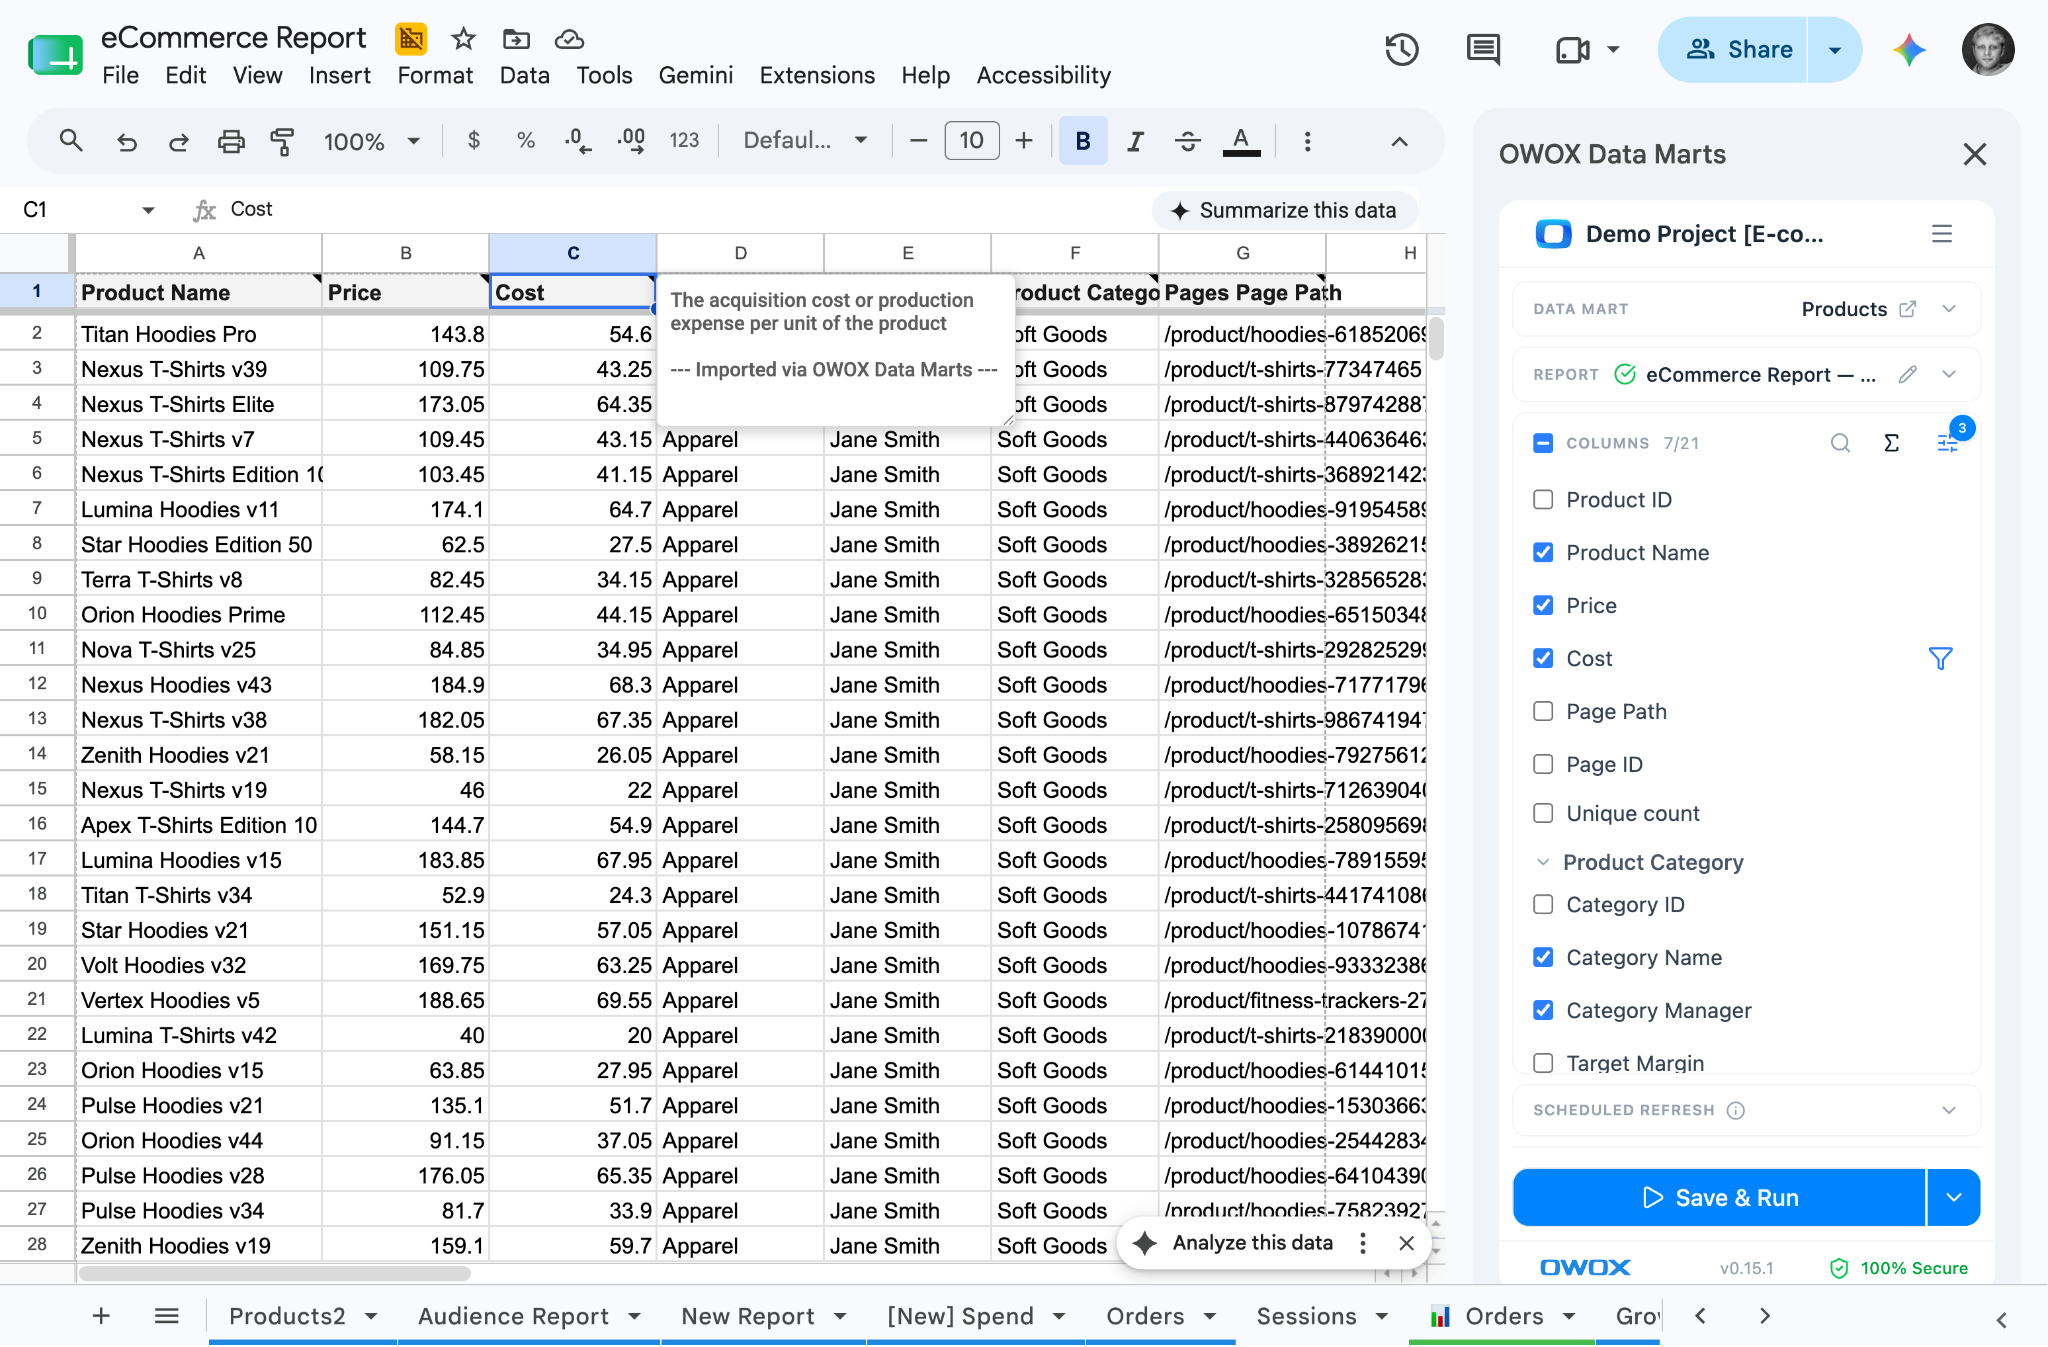Image resolution: width=2048 pixels, height=1347 pixels.
Task: Star the eCommerce Report document
Action: (x=463, y=39)
